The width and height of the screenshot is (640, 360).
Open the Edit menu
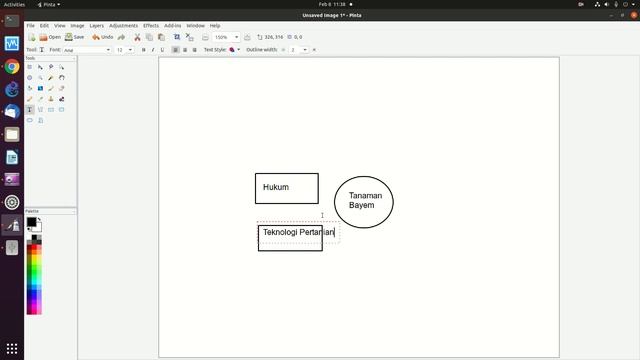tap(44, 26)
